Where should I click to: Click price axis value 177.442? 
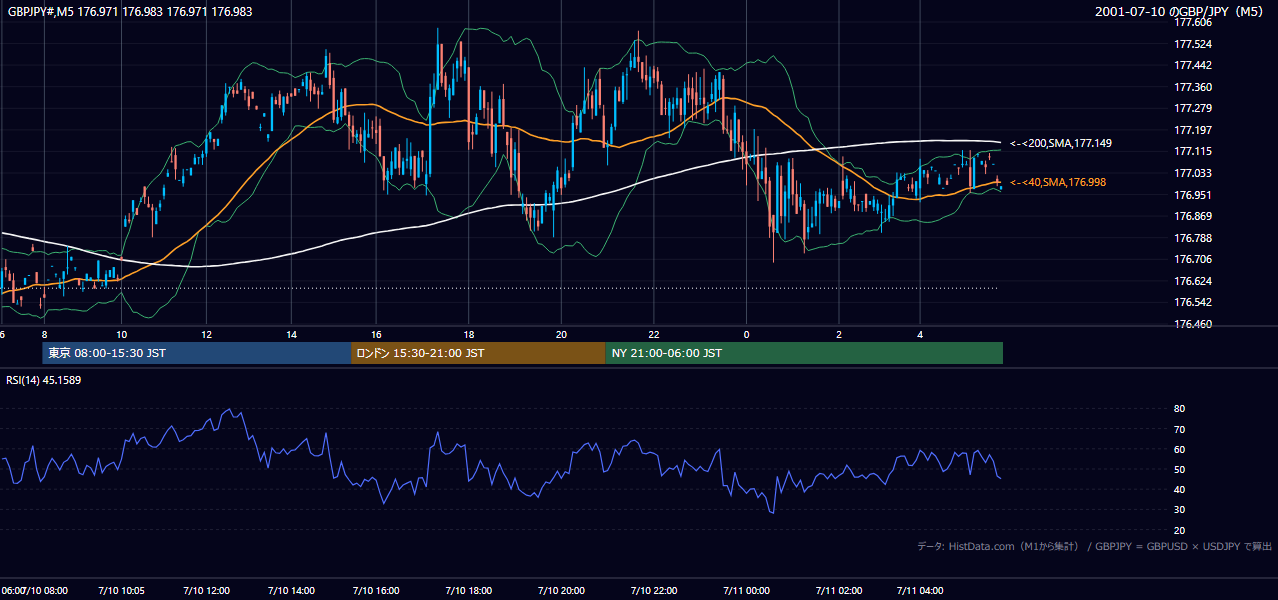(1192, 65)
